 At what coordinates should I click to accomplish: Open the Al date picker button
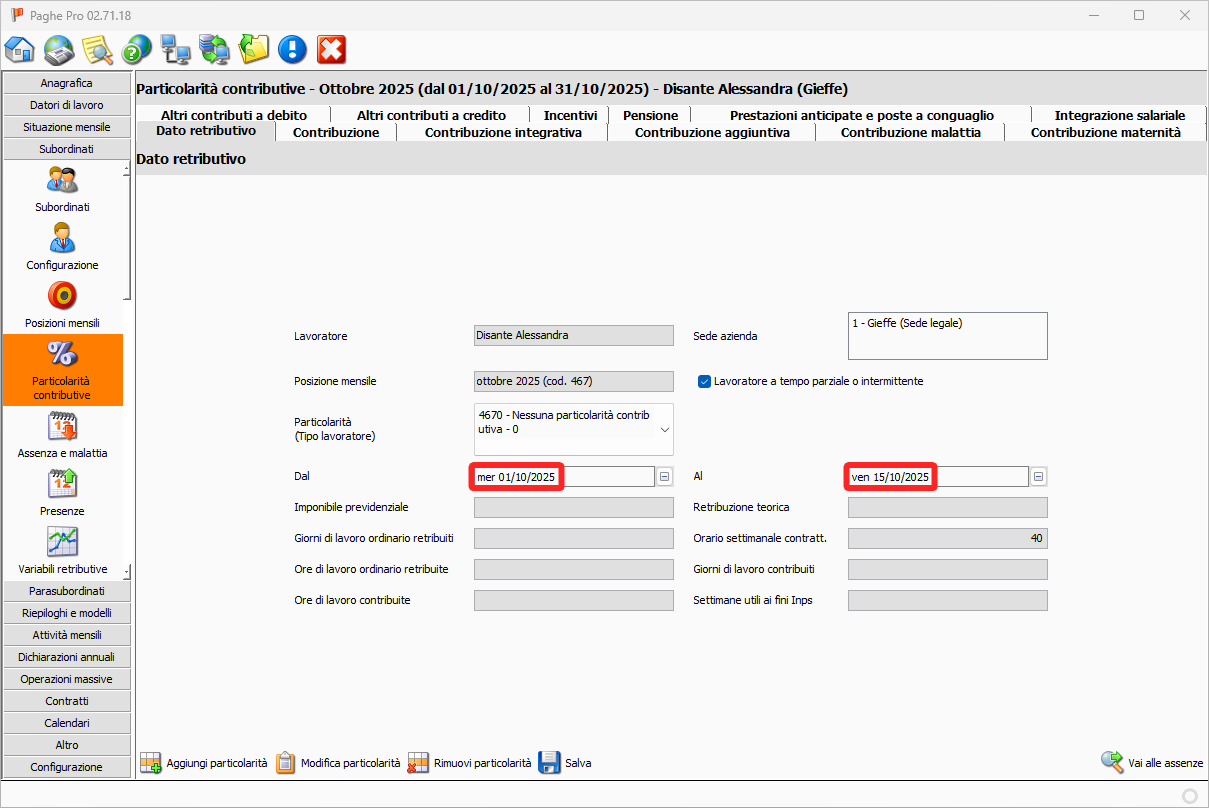tap(1039, 477)
